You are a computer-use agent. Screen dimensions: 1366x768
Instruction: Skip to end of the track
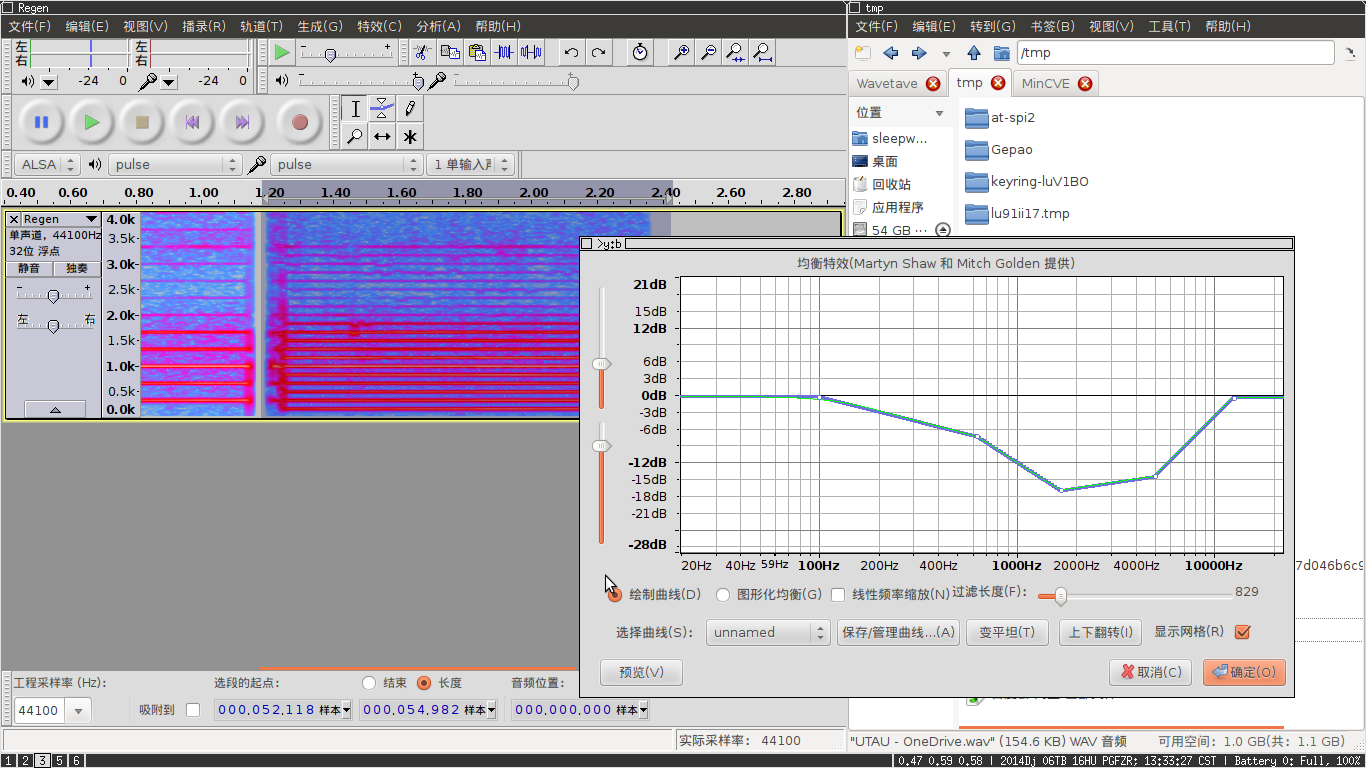pyautogui.click(x=242, y=122)
